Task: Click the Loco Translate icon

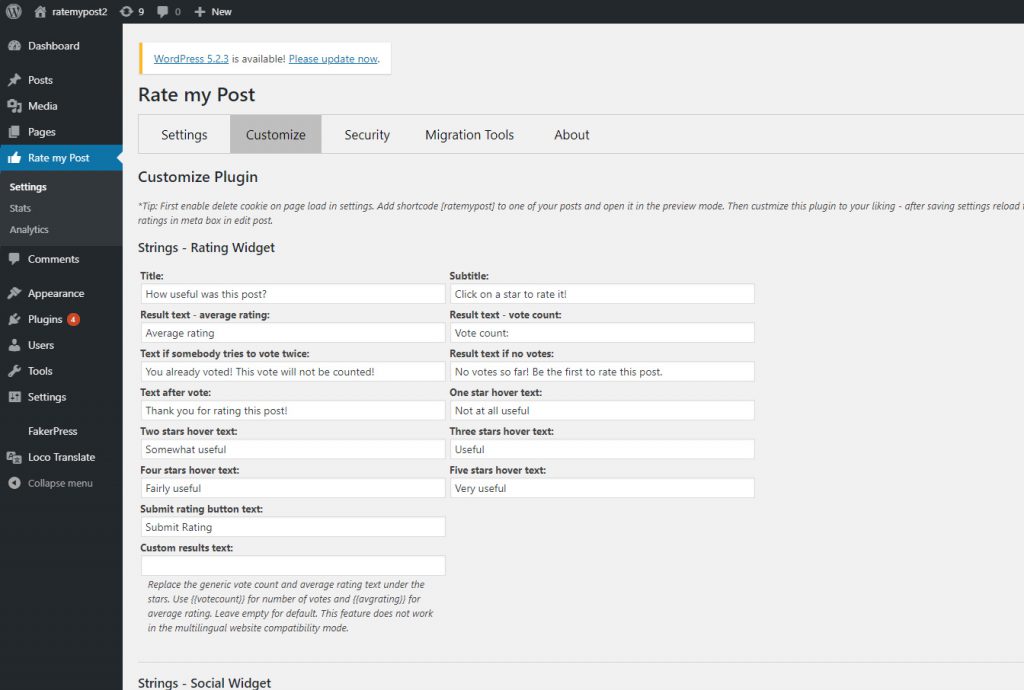Action: click(14, 457)
